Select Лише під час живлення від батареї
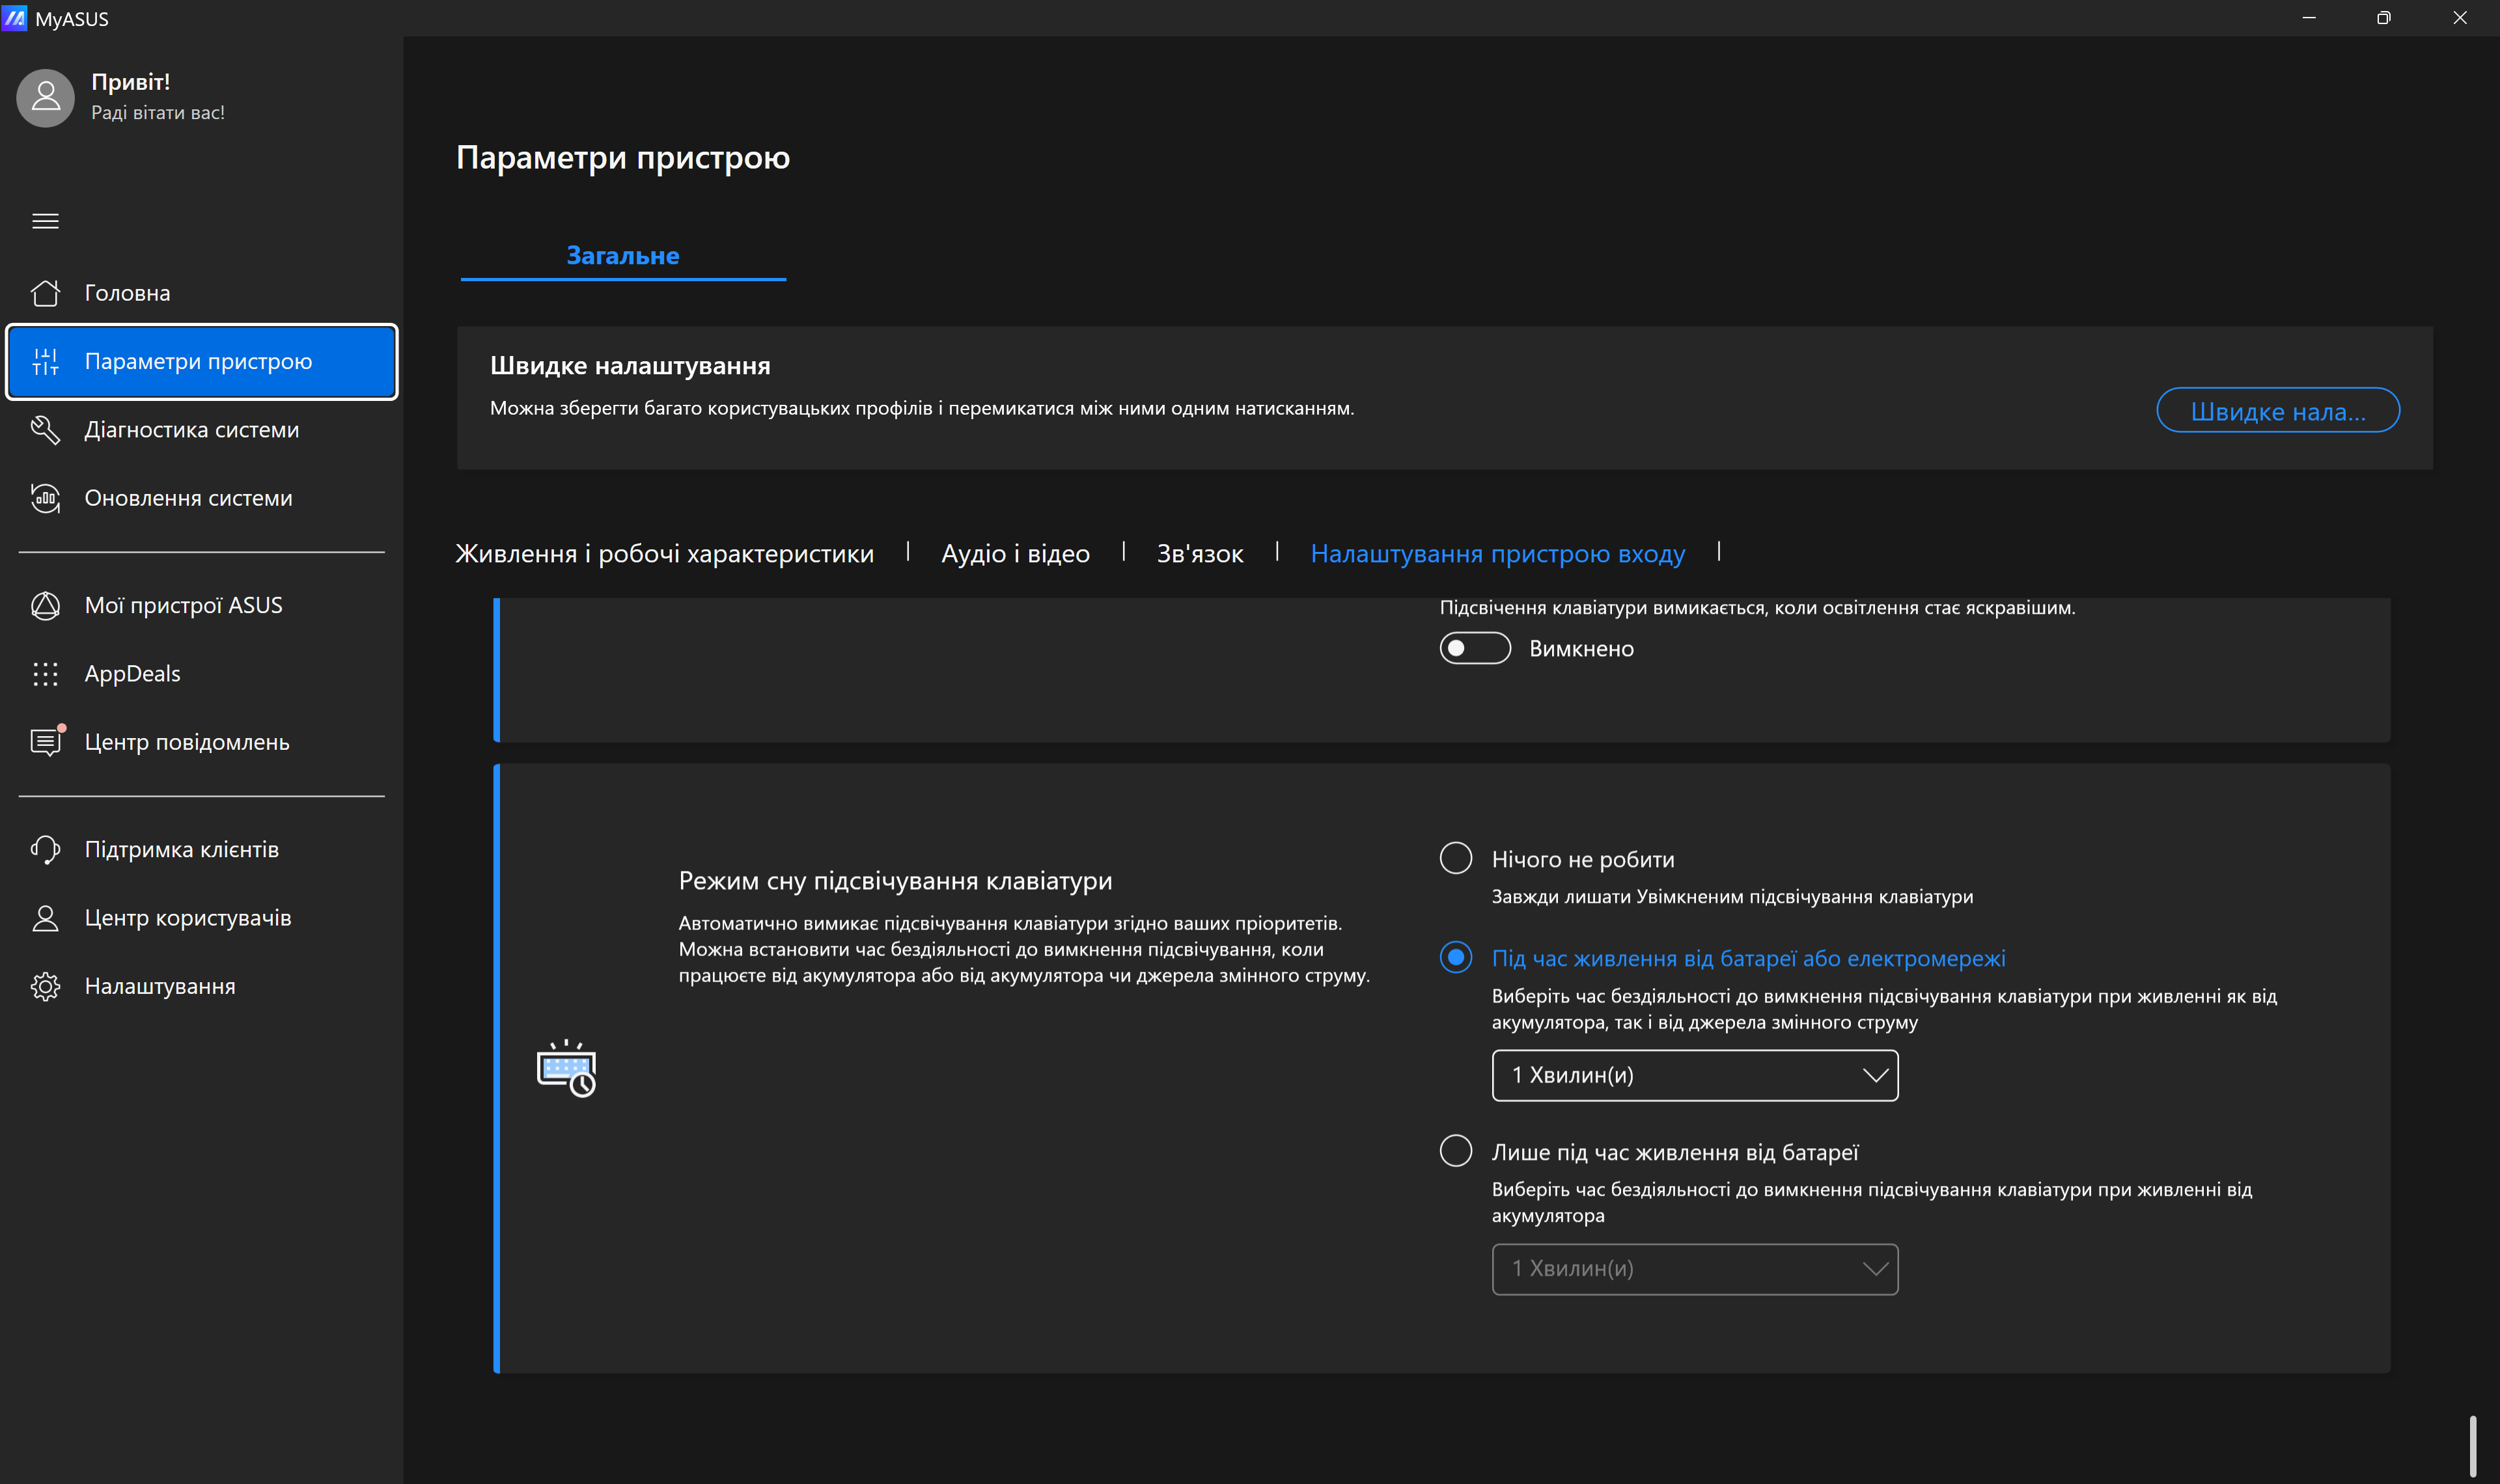The width and height of the screenshot is (2500, 1484). (1455, 1151)
